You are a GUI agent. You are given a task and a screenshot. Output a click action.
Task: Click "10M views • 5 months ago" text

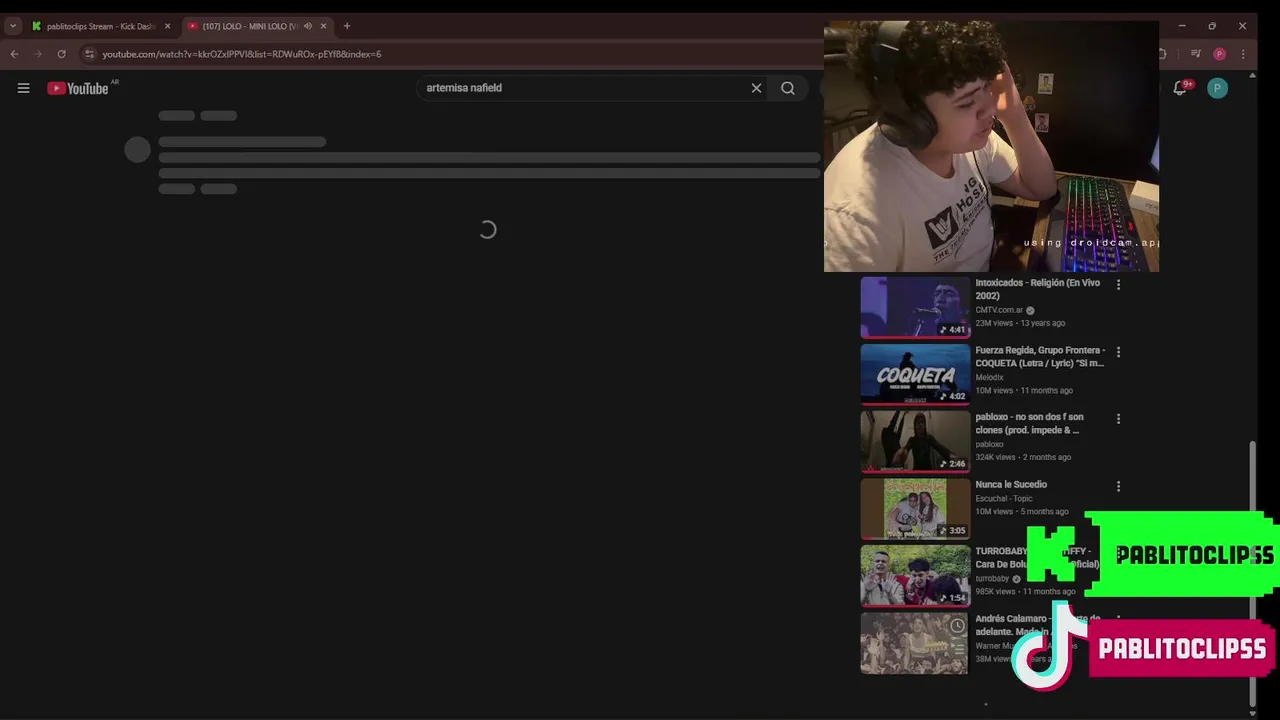(x=1022, y=511)
